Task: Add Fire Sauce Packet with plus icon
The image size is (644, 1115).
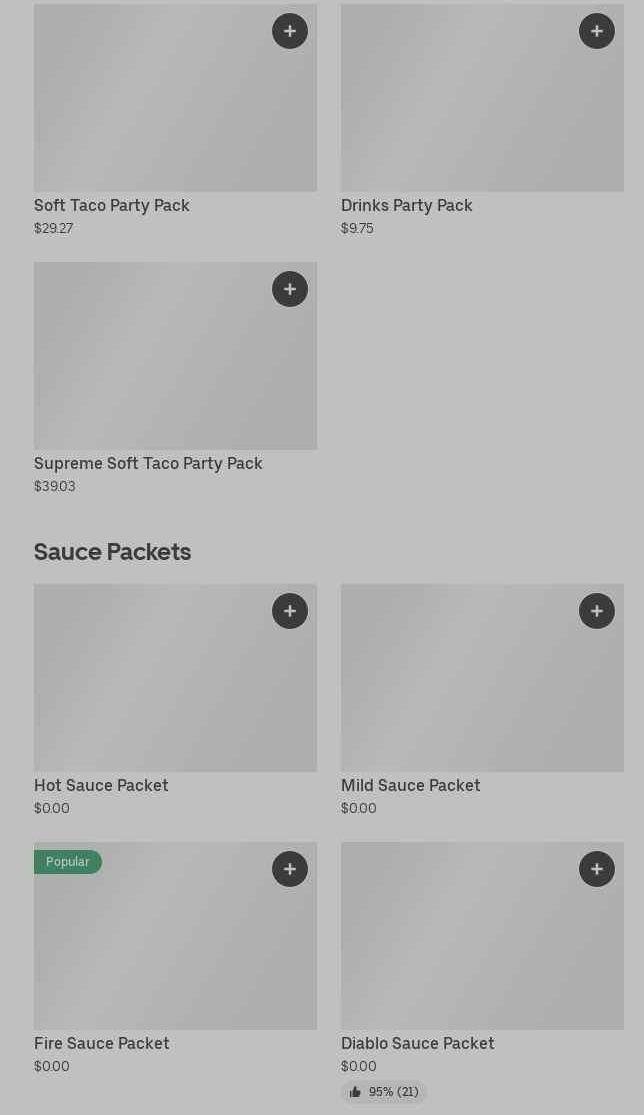Action: 290,869
